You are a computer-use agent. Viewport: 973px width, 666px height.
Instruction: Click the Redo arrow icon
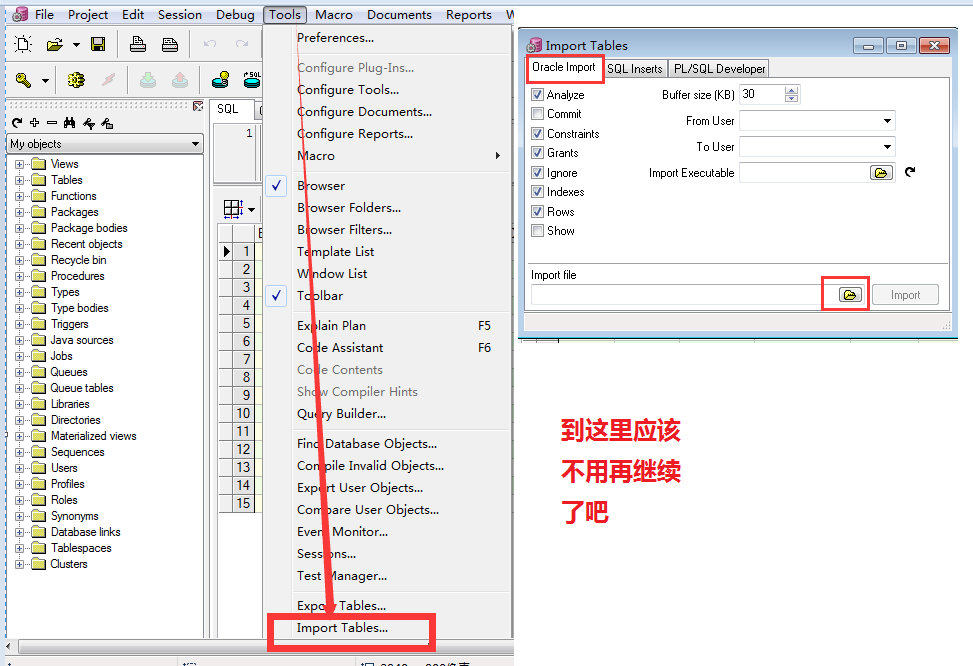[241, 44]
